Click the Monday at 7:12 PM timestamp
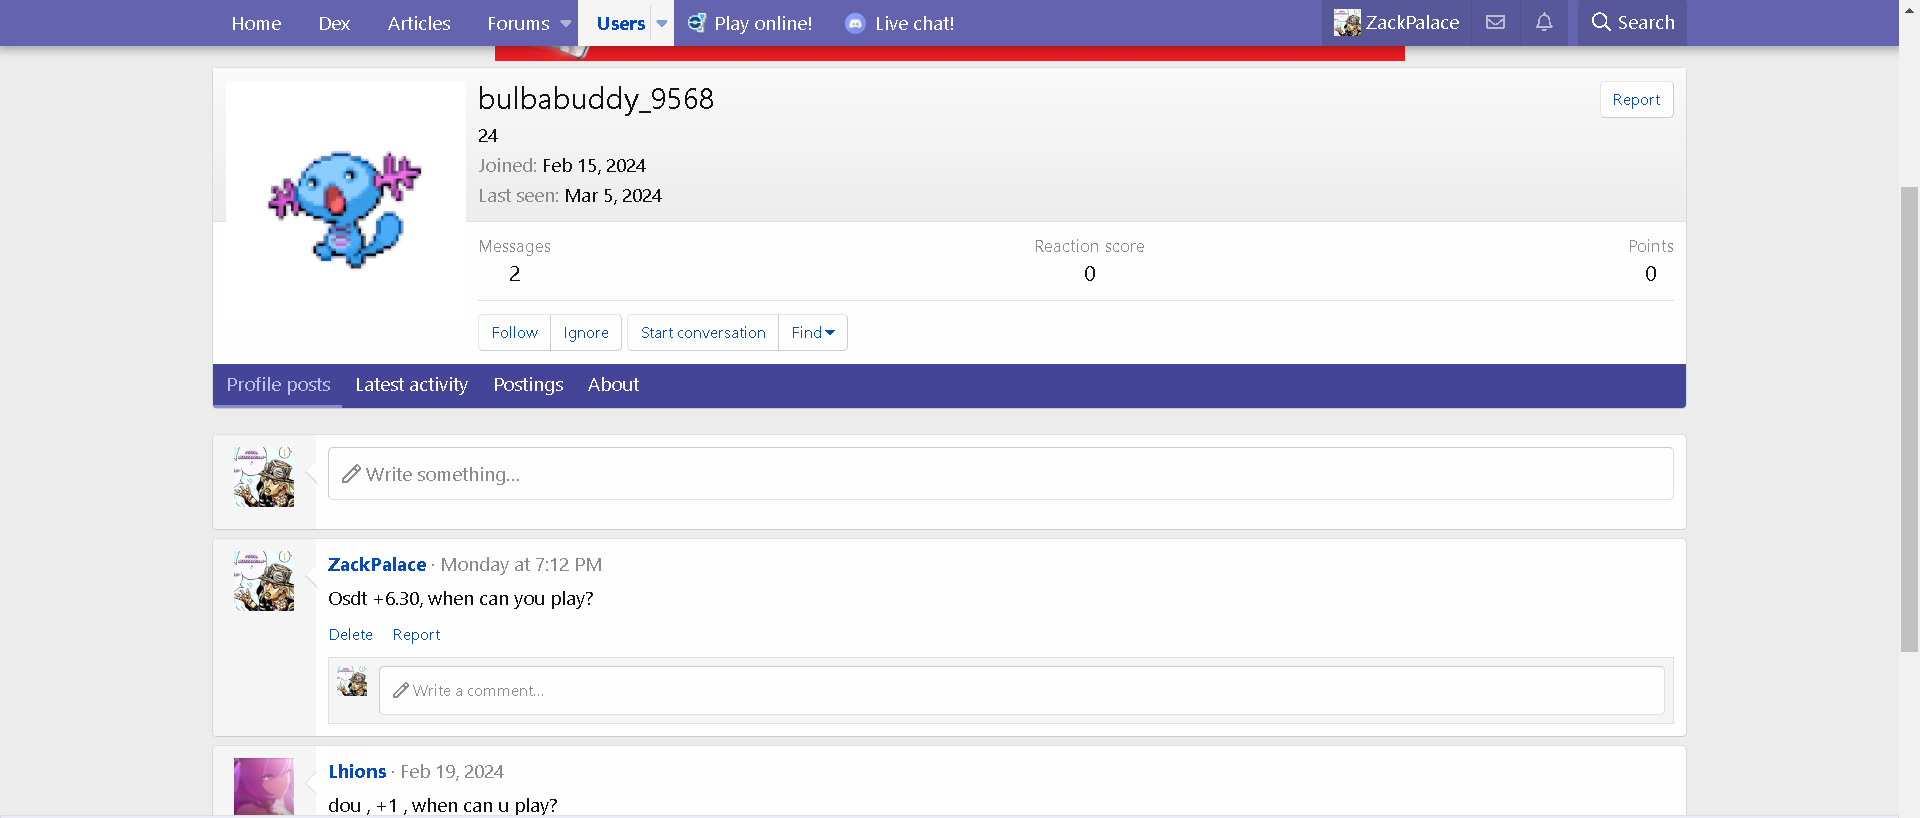Image resolution: width=1920 pixels, height=818 pixels. pos(521,564)
